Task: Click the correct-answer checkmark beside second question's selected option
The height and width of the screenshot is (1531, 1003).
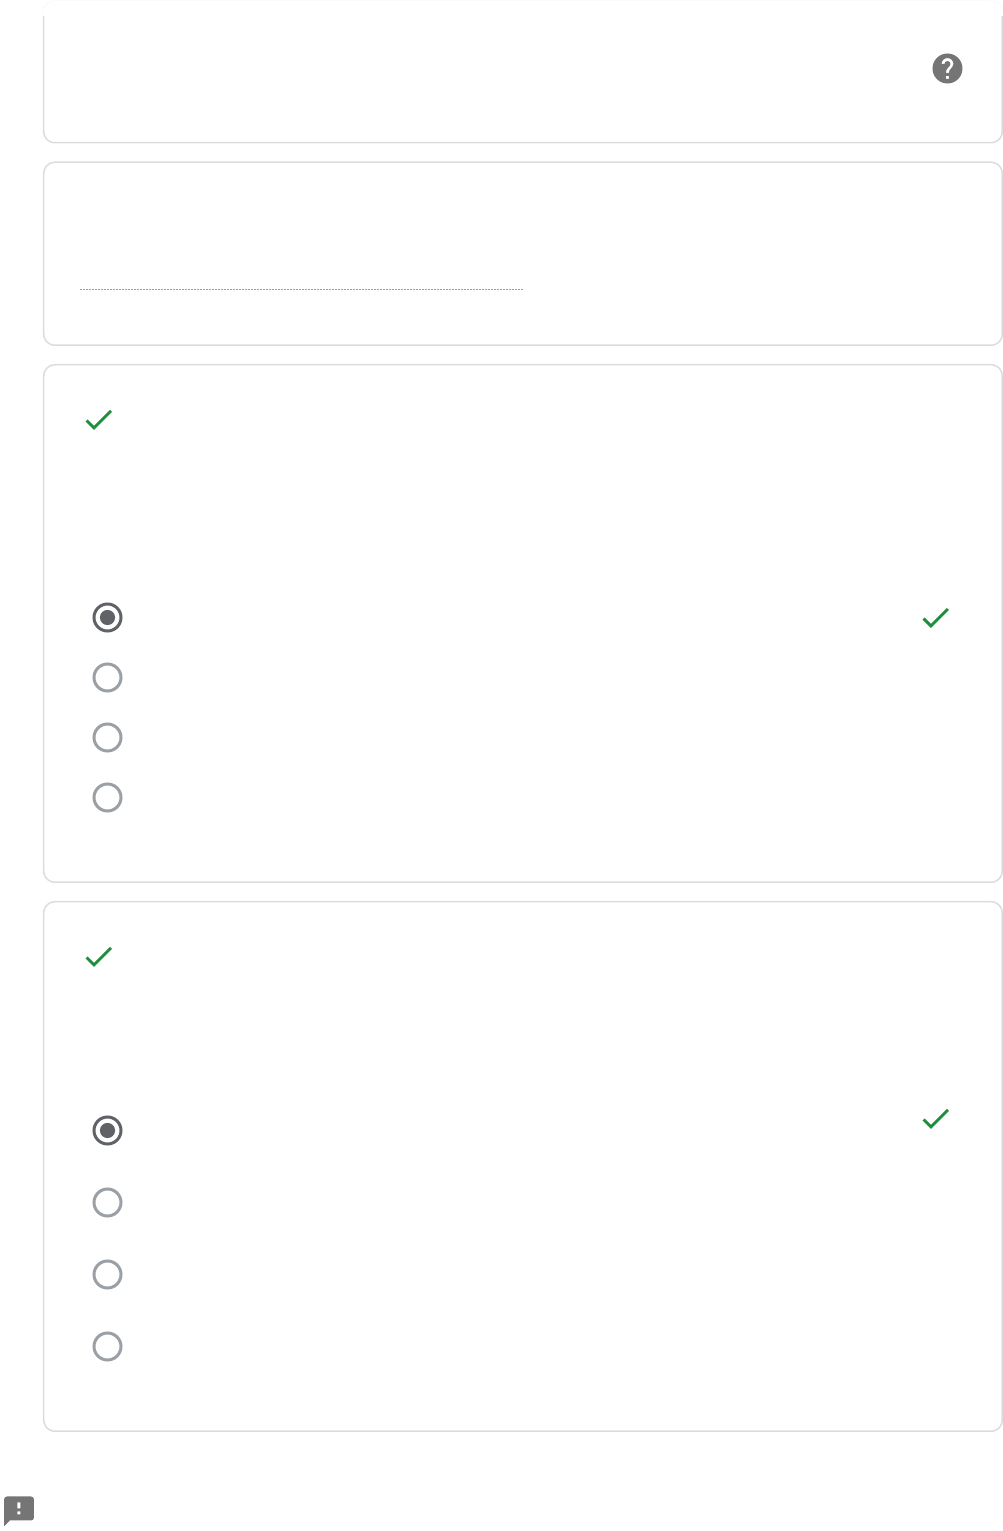Action: tap(935, 1119)
